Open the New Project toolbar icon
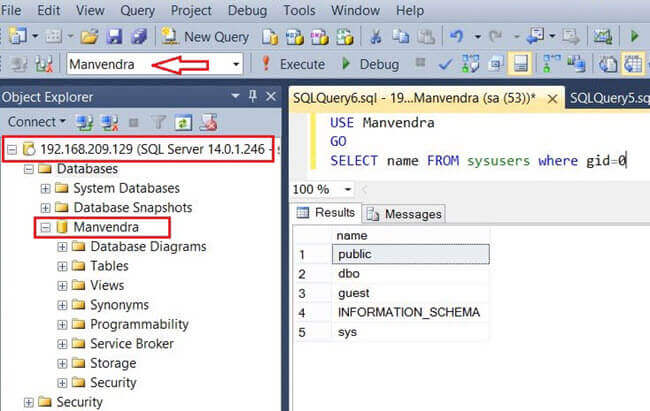Image resolution: width=650 pixels, height=411 pixels. (18, 36)
